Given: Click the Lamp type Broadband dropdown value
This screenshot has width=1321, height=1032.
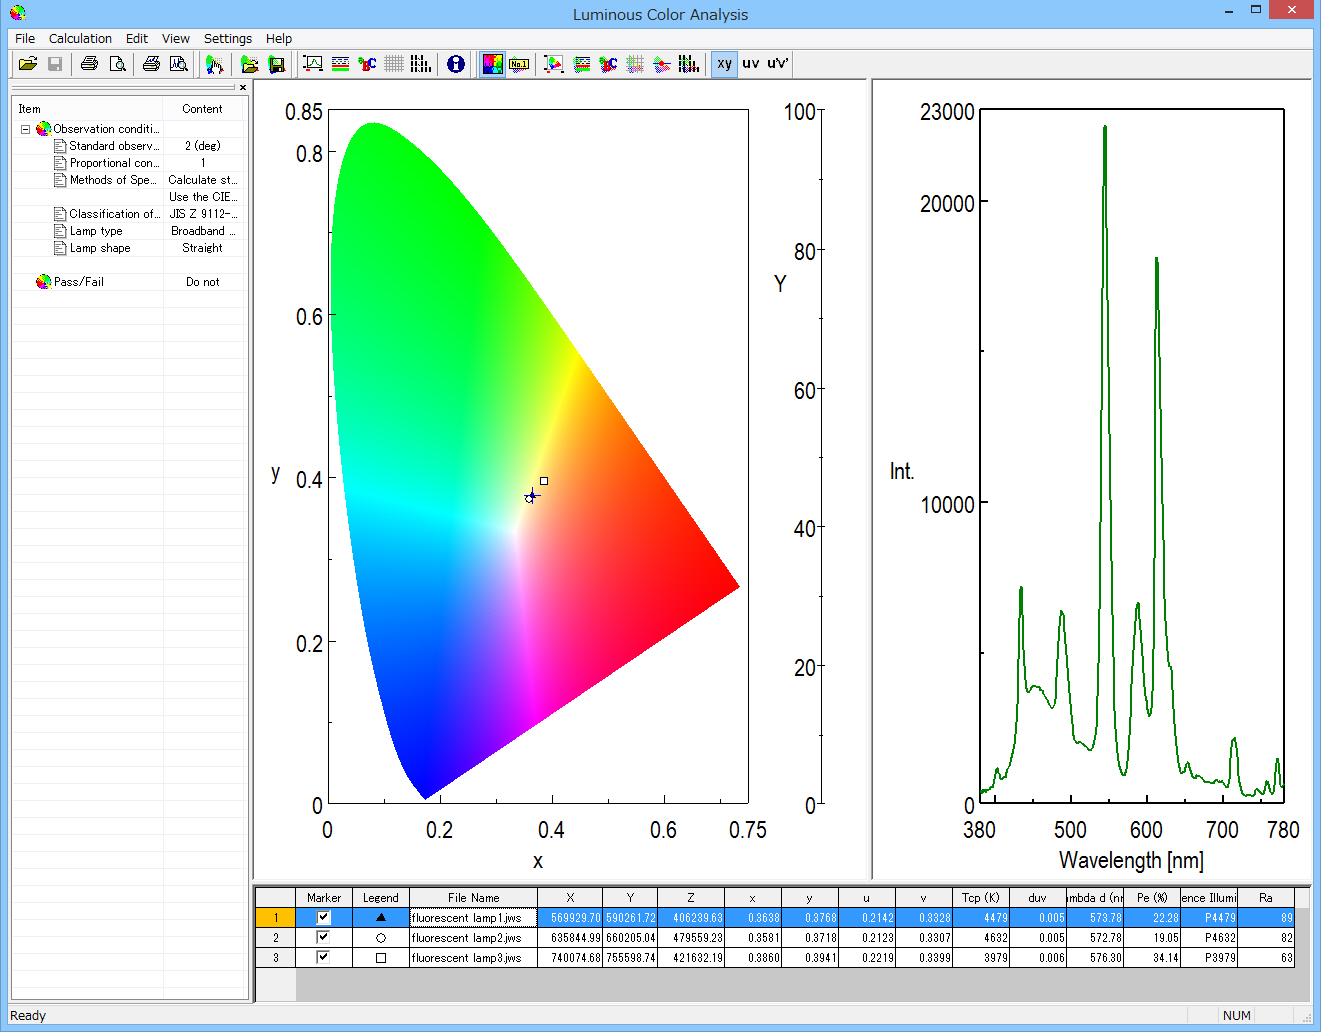Looking at the screenshot, I should click(203, 230).
